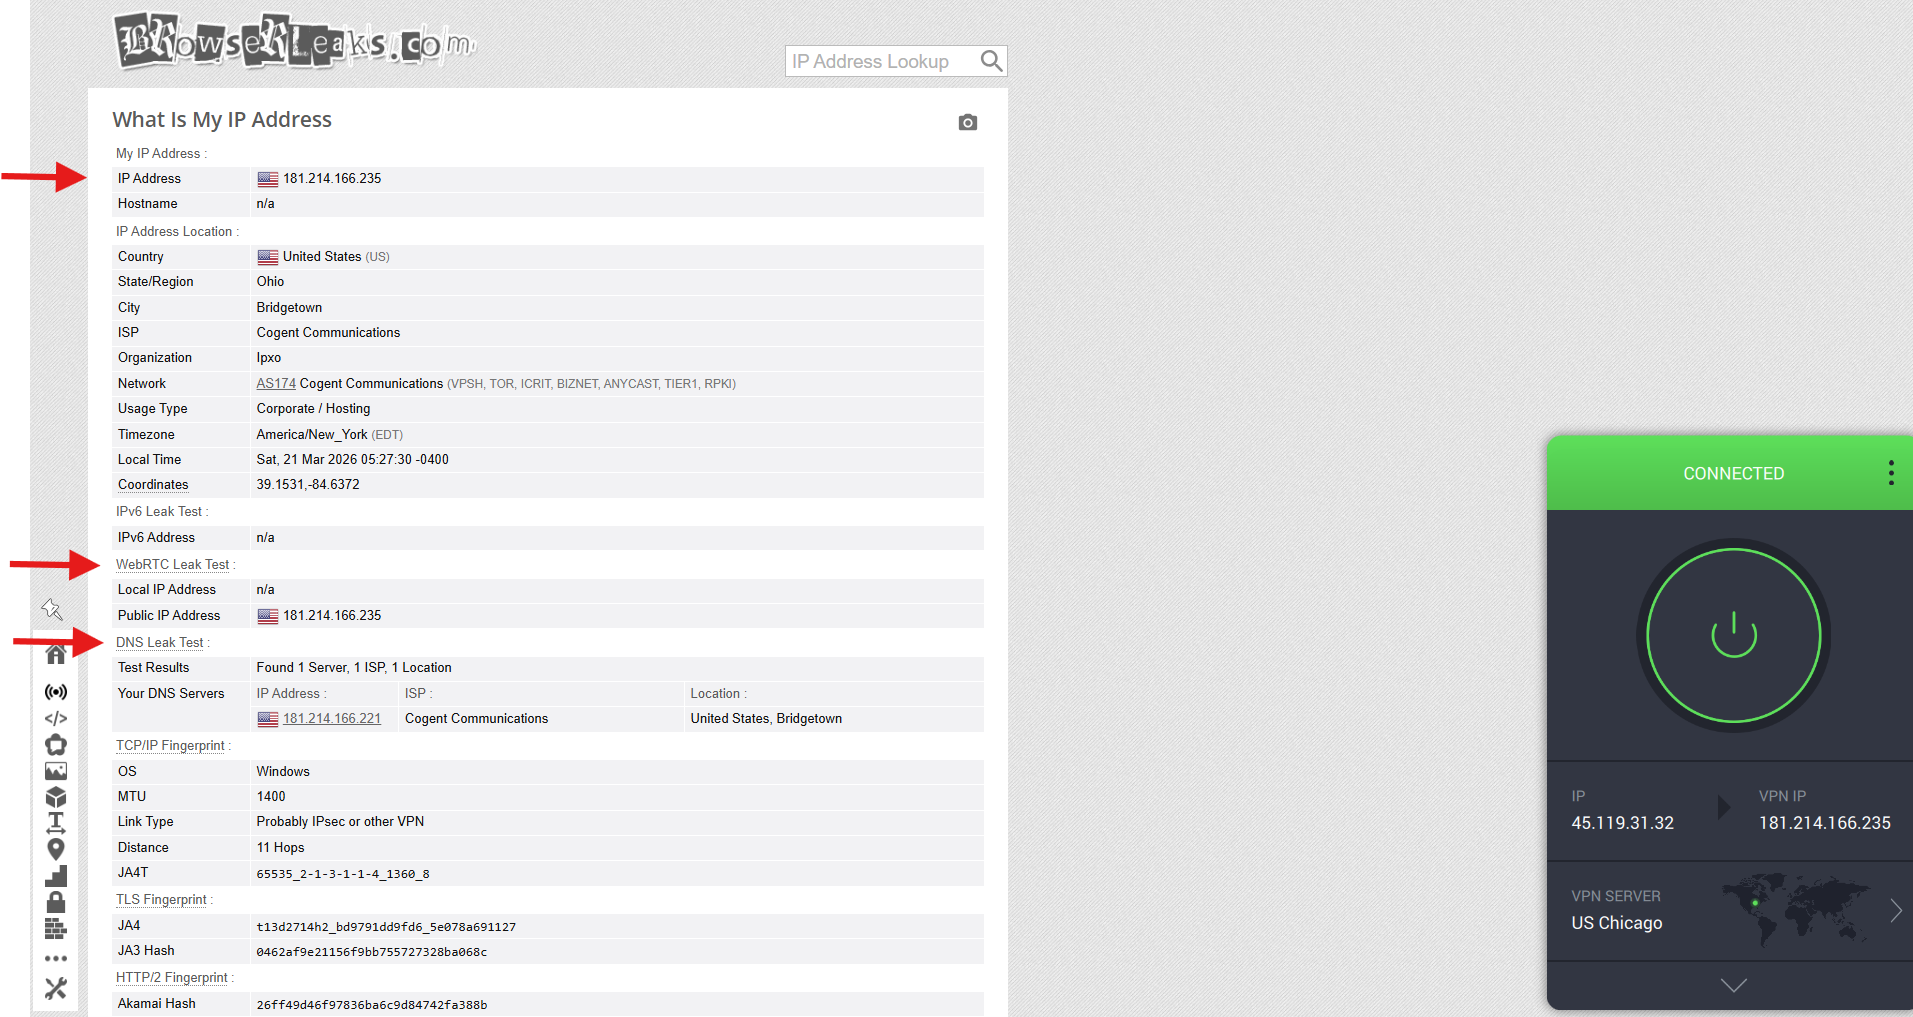The image size is (1913, 1017).
Task: Click the CONNECTED status header
Action: pos(1734,473)
